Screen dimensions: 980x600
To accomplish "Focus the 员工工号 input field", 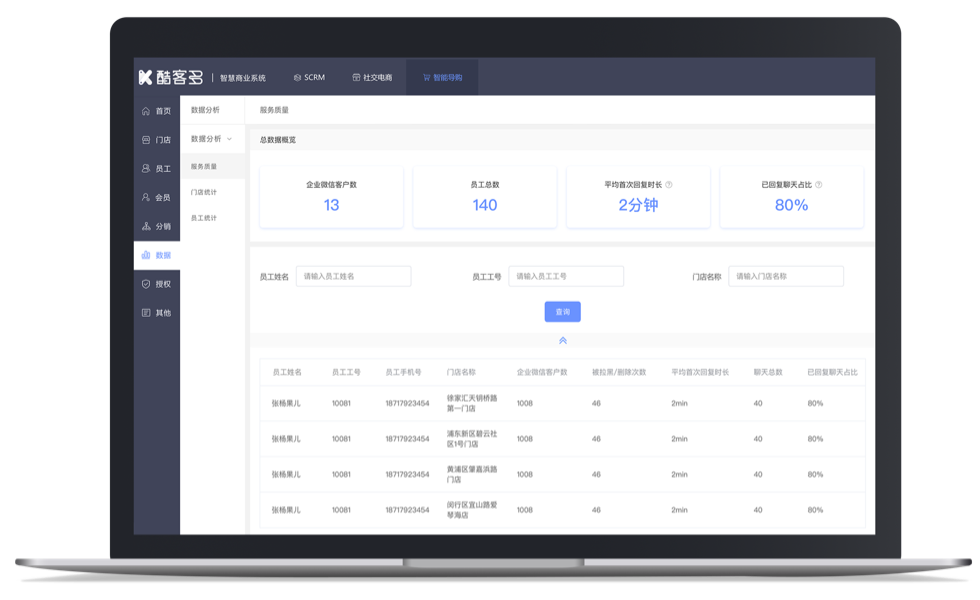I will point(566,276).
